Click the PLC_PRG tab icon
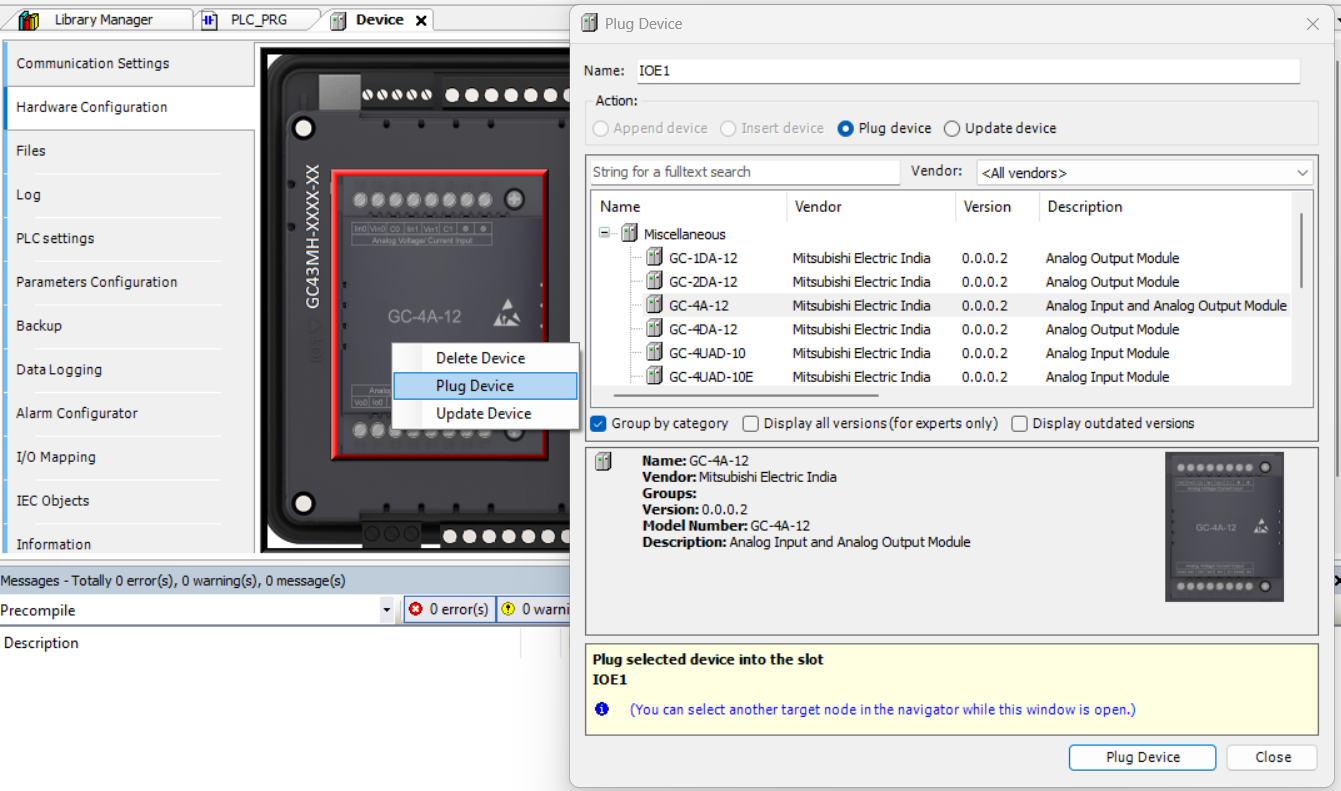The width and height of the screenshot is (1341, 791). (210, 20)
